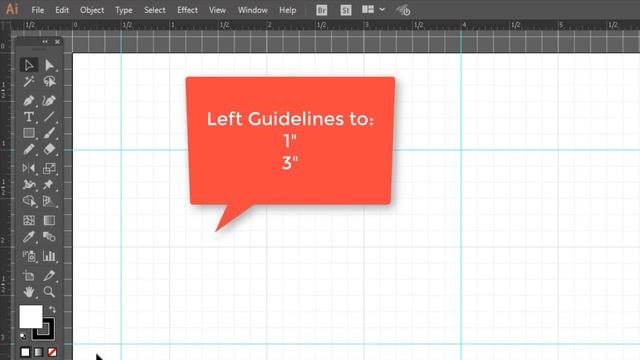Open the File menu

point(38,10)
